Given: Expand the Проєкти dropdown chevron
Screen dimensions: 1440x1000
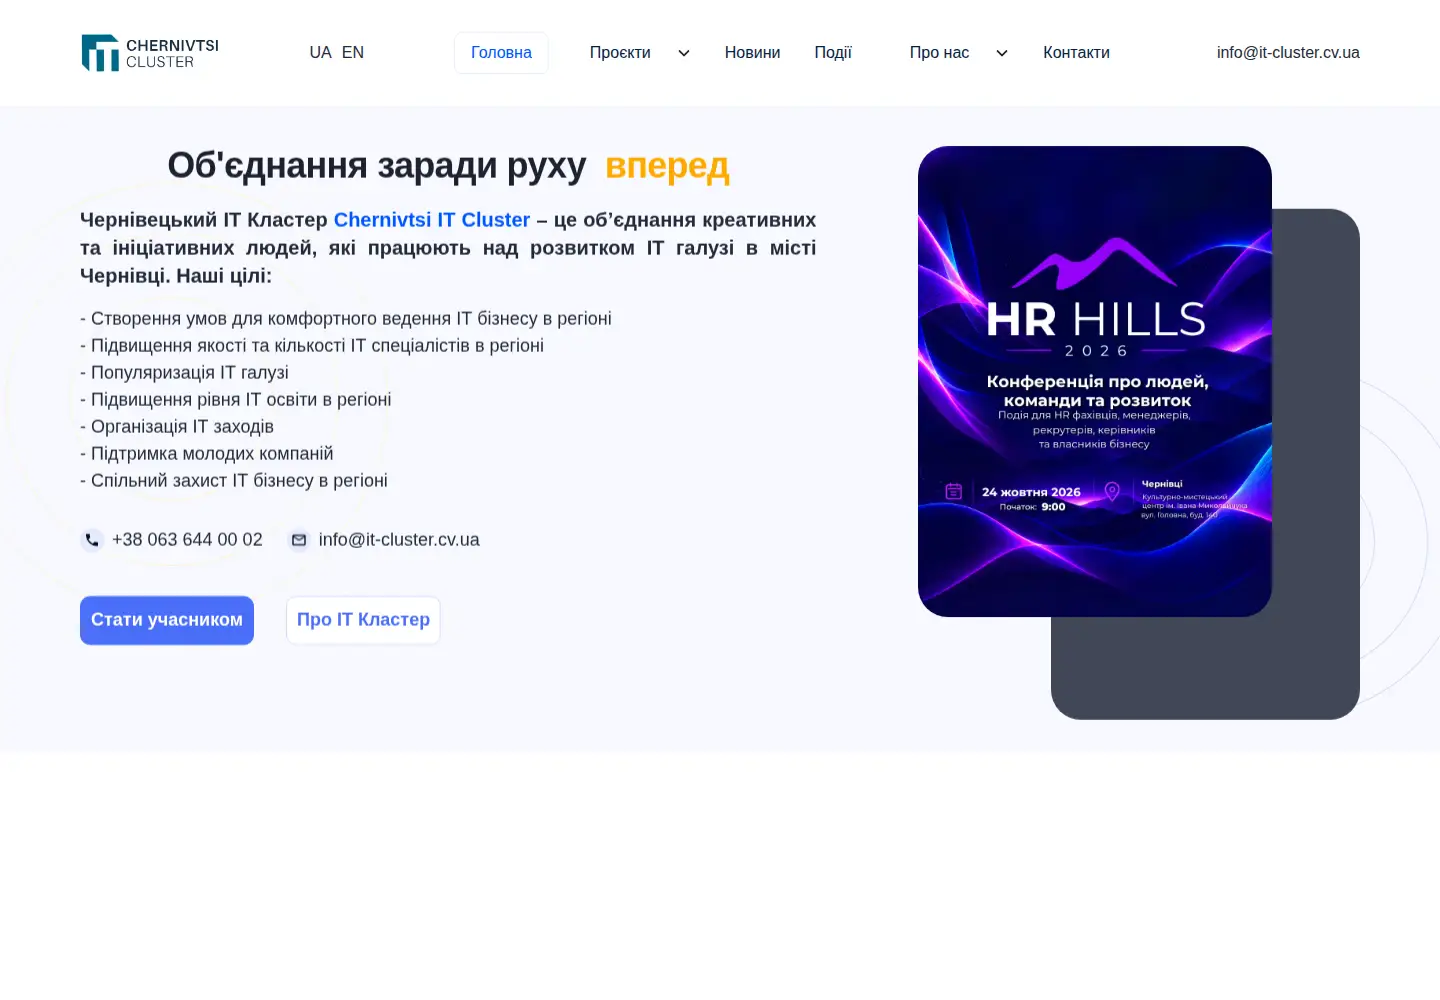Looking at the screenshot, I should click(x=684, y=53).
